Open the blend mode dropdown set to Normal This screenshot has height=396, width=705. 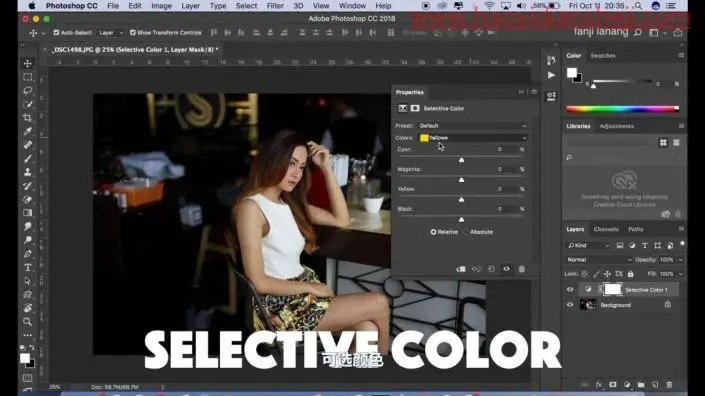(x=598, y=260)
